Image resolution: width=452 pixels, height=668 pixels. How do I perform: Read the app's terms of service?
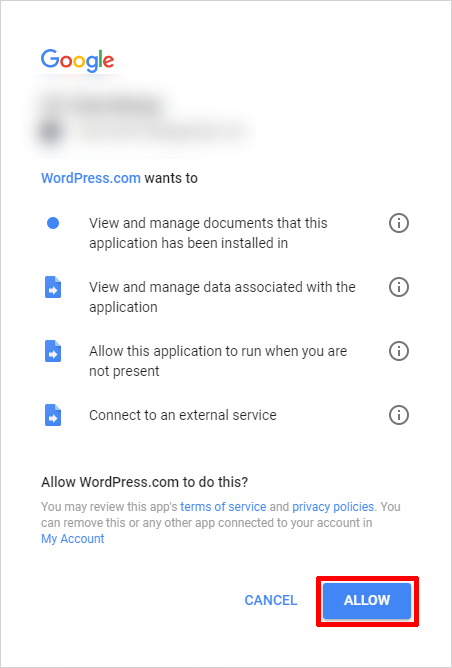(223, 507)
